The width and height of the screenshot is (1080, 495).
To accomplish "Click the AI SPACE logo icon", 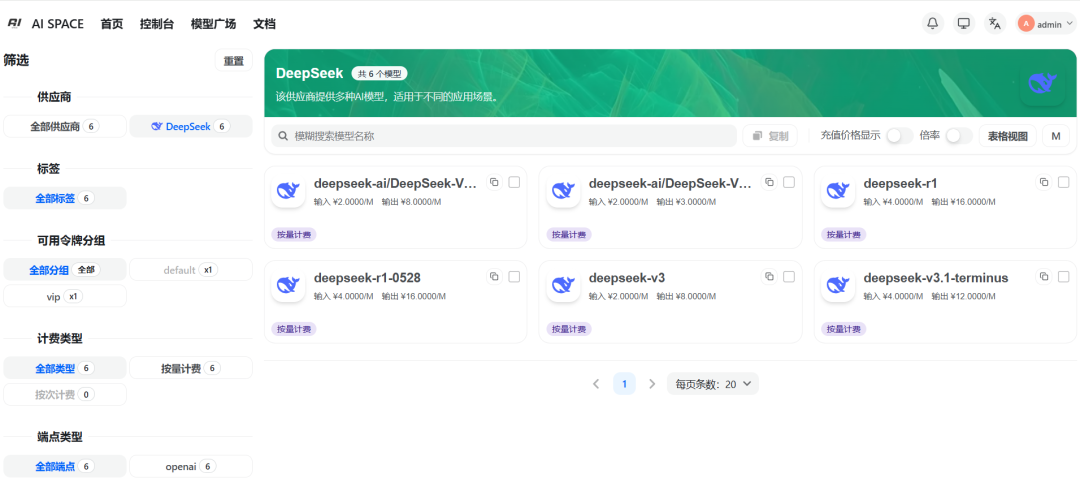I will [15, 23].
